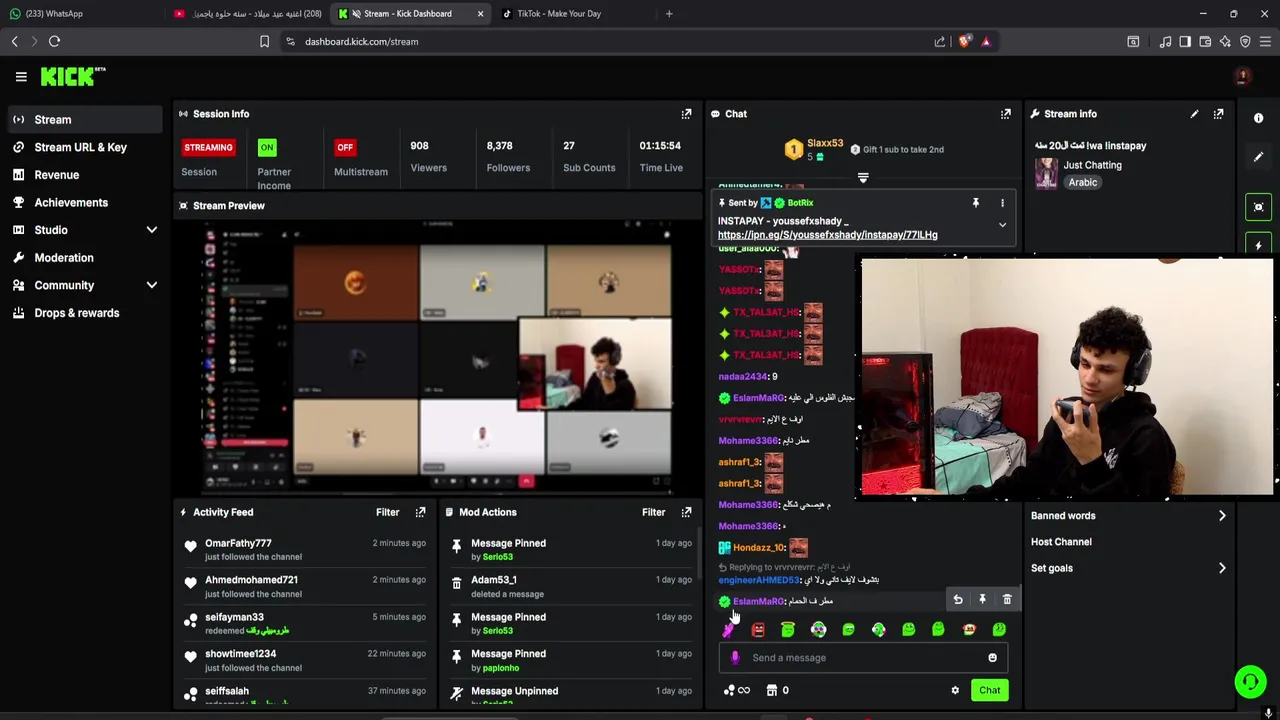Image resolution: width=1280 pixels, height=720 pixels.
Task: Pop out the Mod Actions panel
Action: pos(686,512)
